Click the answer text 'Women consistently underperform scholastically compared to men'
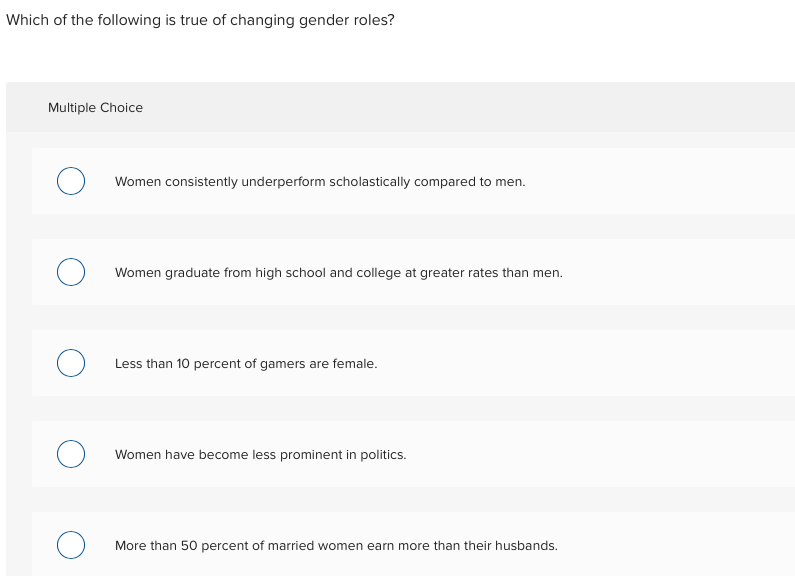 click(x=320, y=182)
